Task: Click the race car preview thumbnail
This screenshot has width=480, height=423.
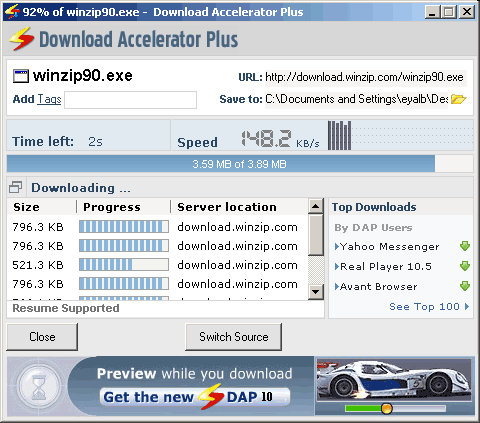Action: pyautogui.click(x=394, y=381)
